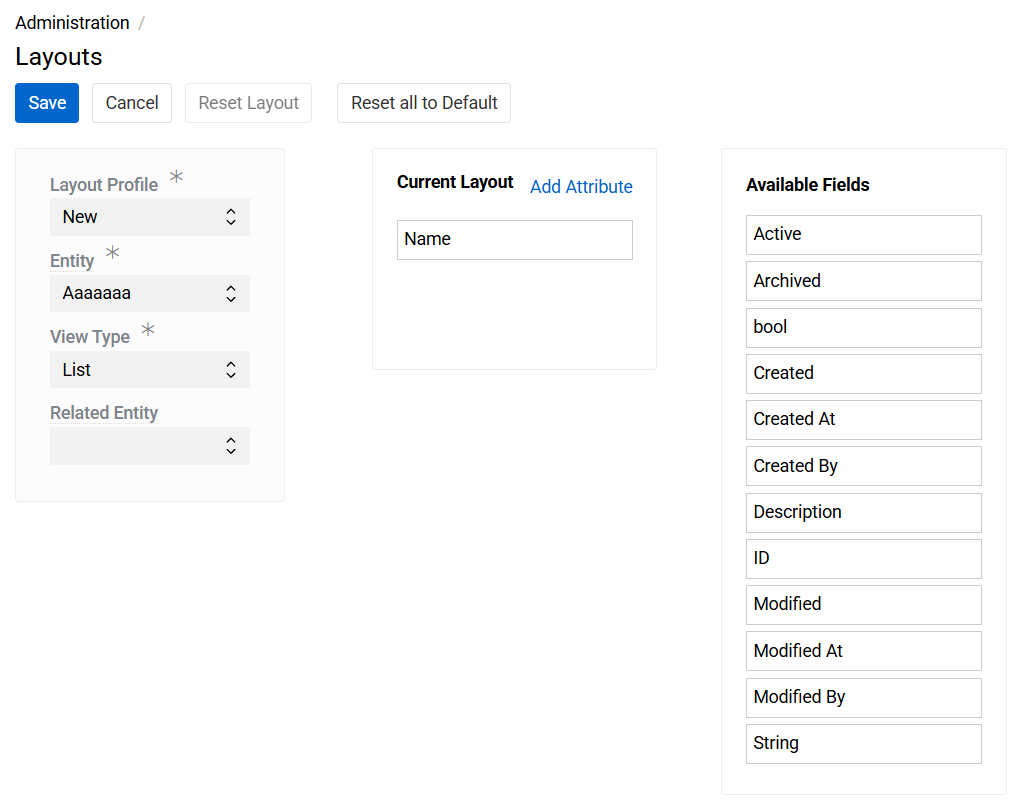Select the ID field
The image size is (1017, 805).
pyautogui.click(x=863, y=559)
